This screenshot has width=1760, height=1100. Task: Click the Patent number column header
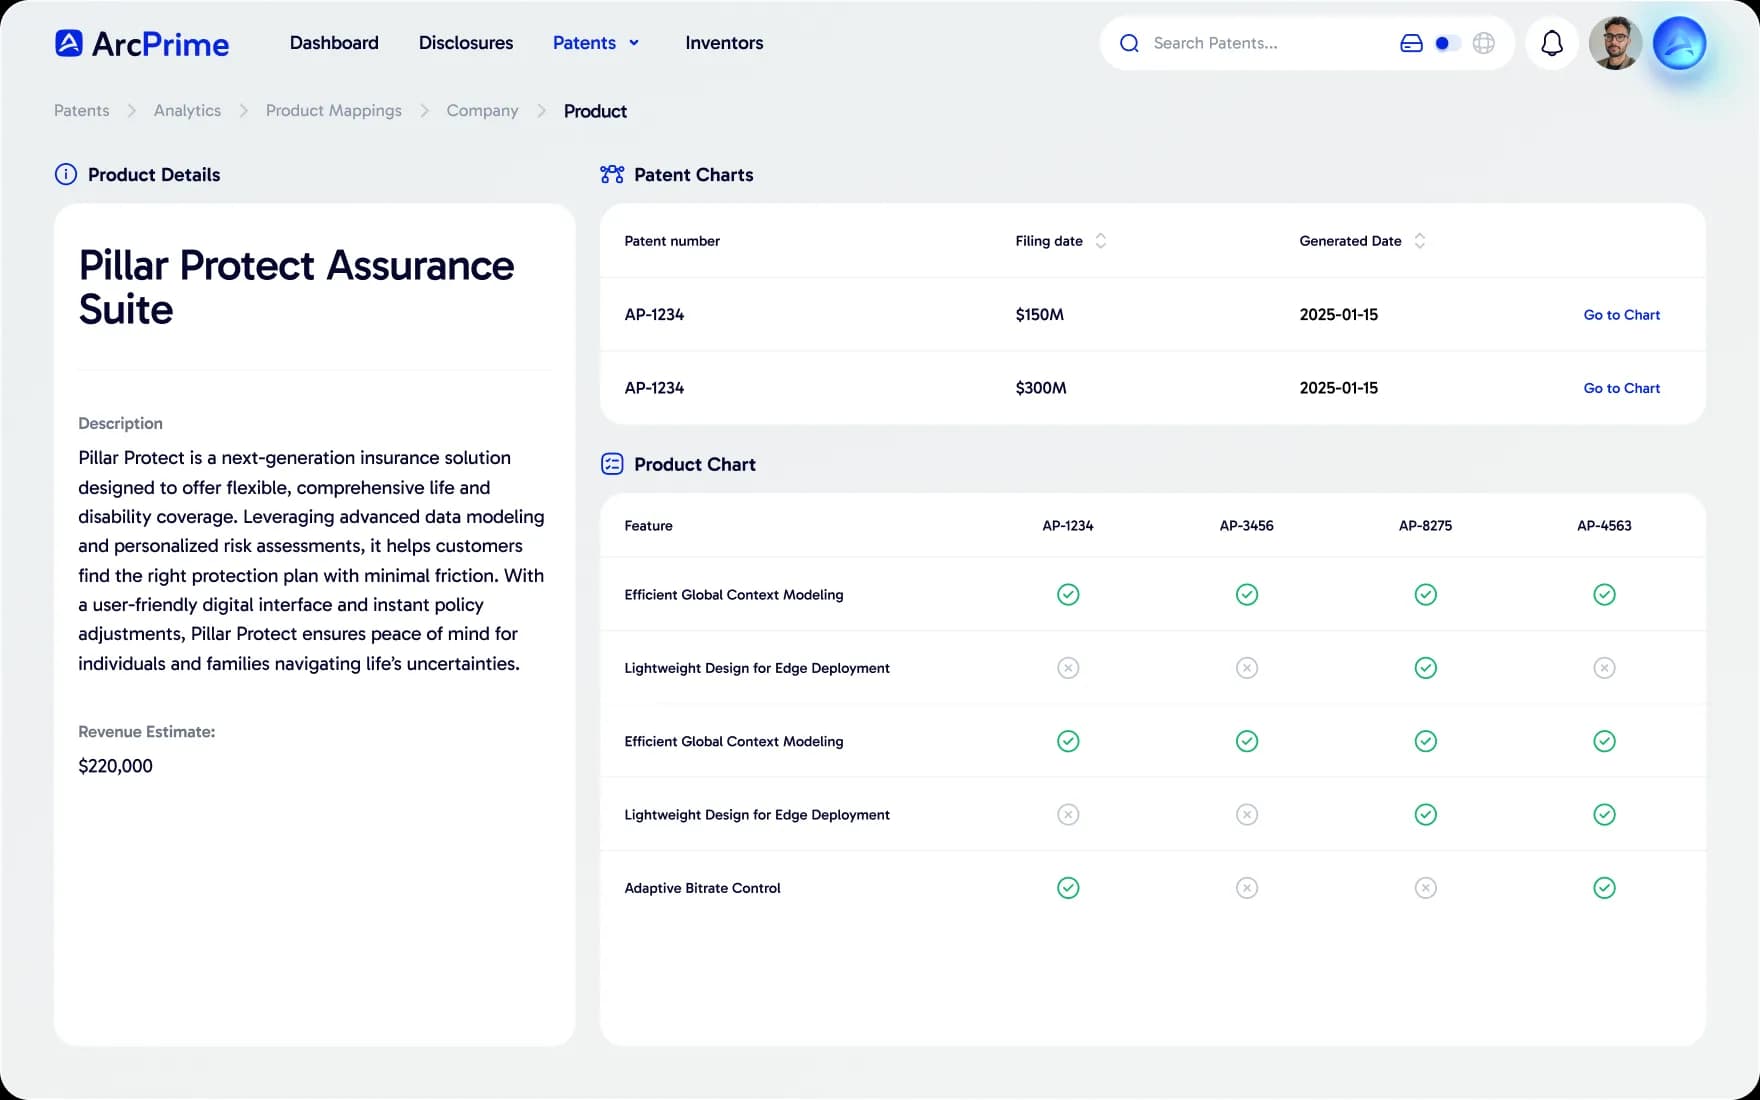coord(672,241)
